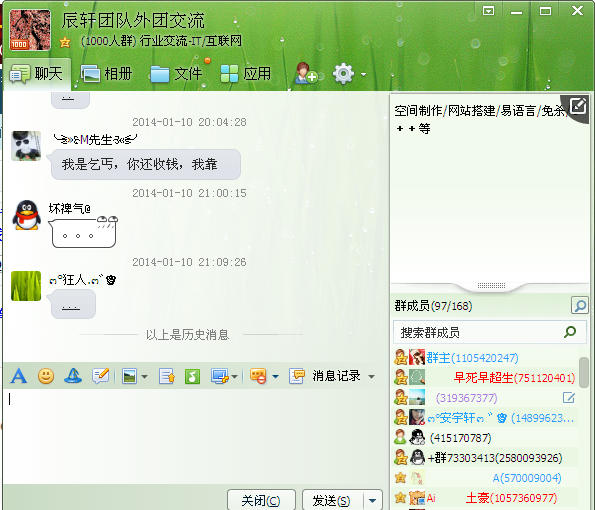Click into the 搜索群成员 search field
Viewport: 595px width, 510px height.
point(490,332)
